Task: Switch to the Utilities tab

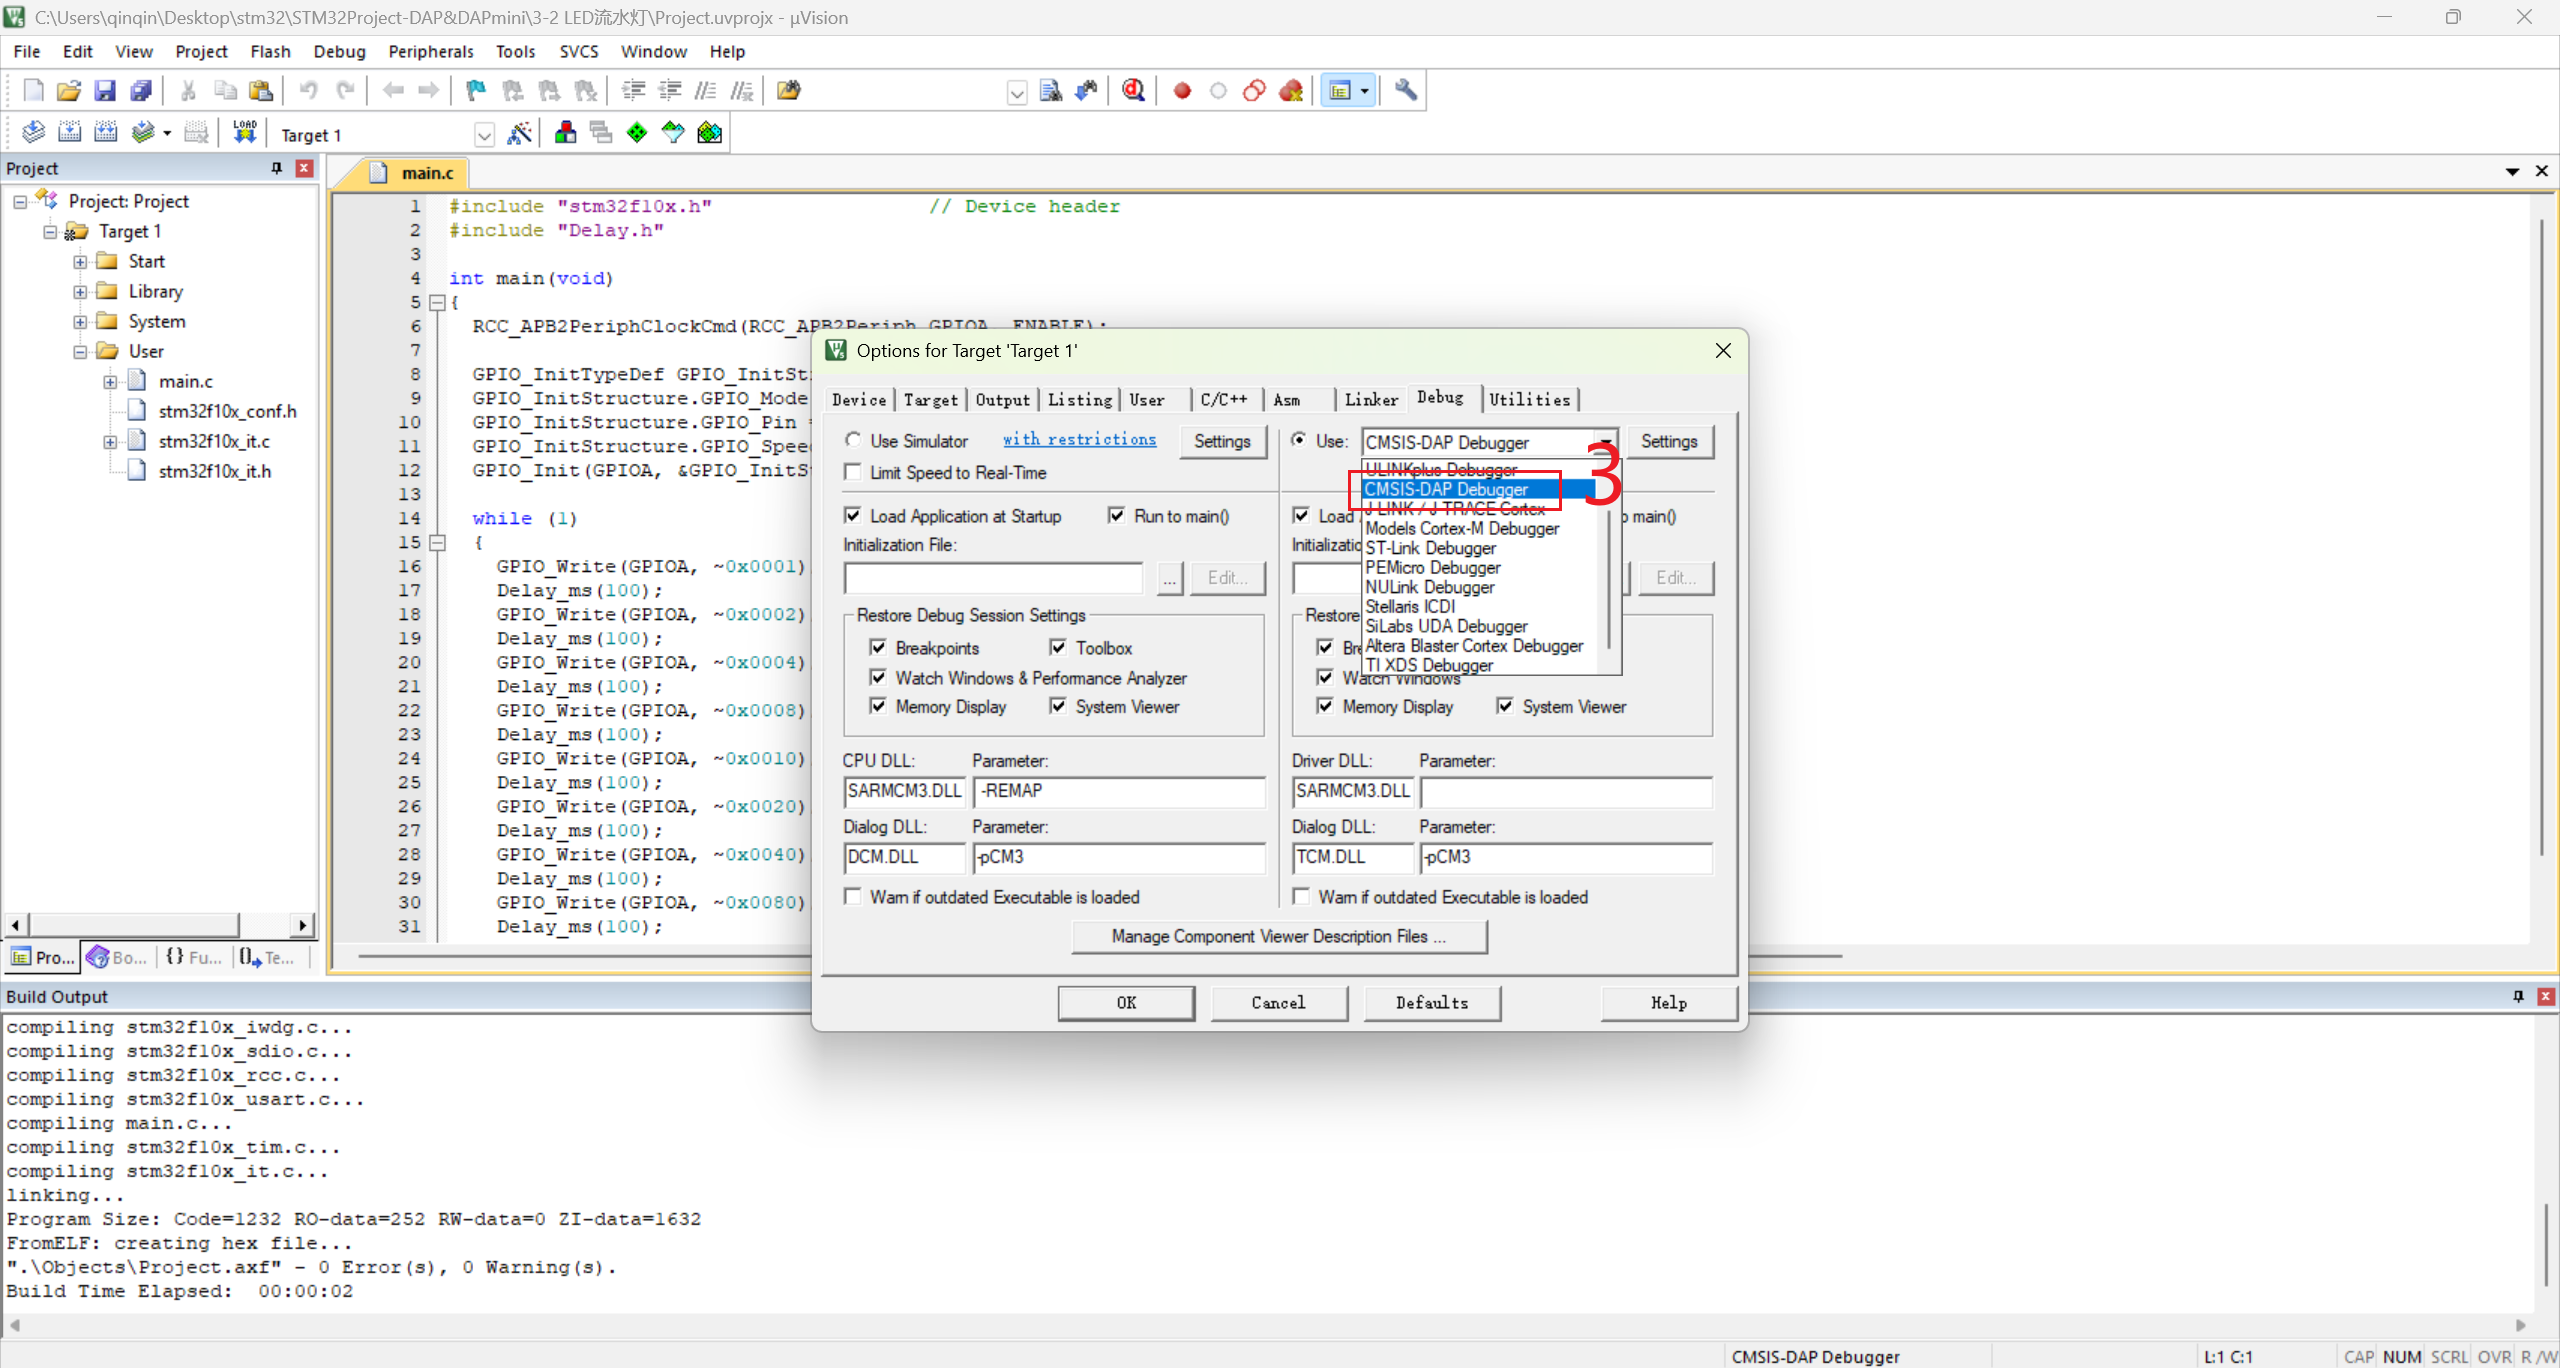Action: [x=1528, y=399]
